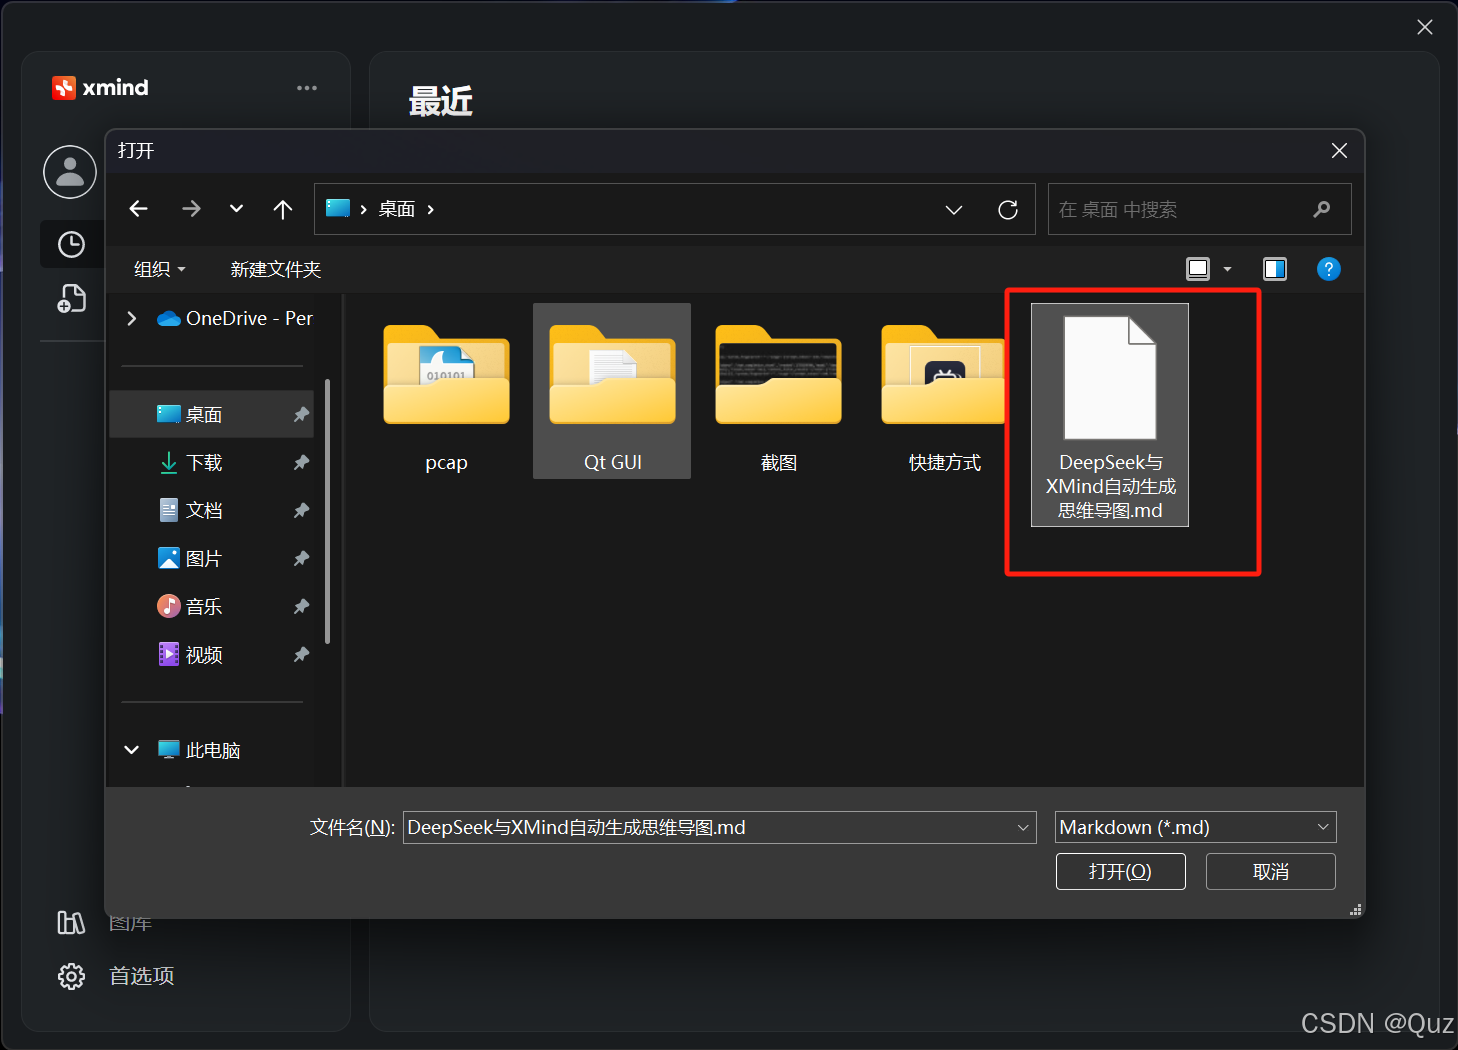
Task: Click the pin icon next to 图片
Action: [x=301, y=558]
